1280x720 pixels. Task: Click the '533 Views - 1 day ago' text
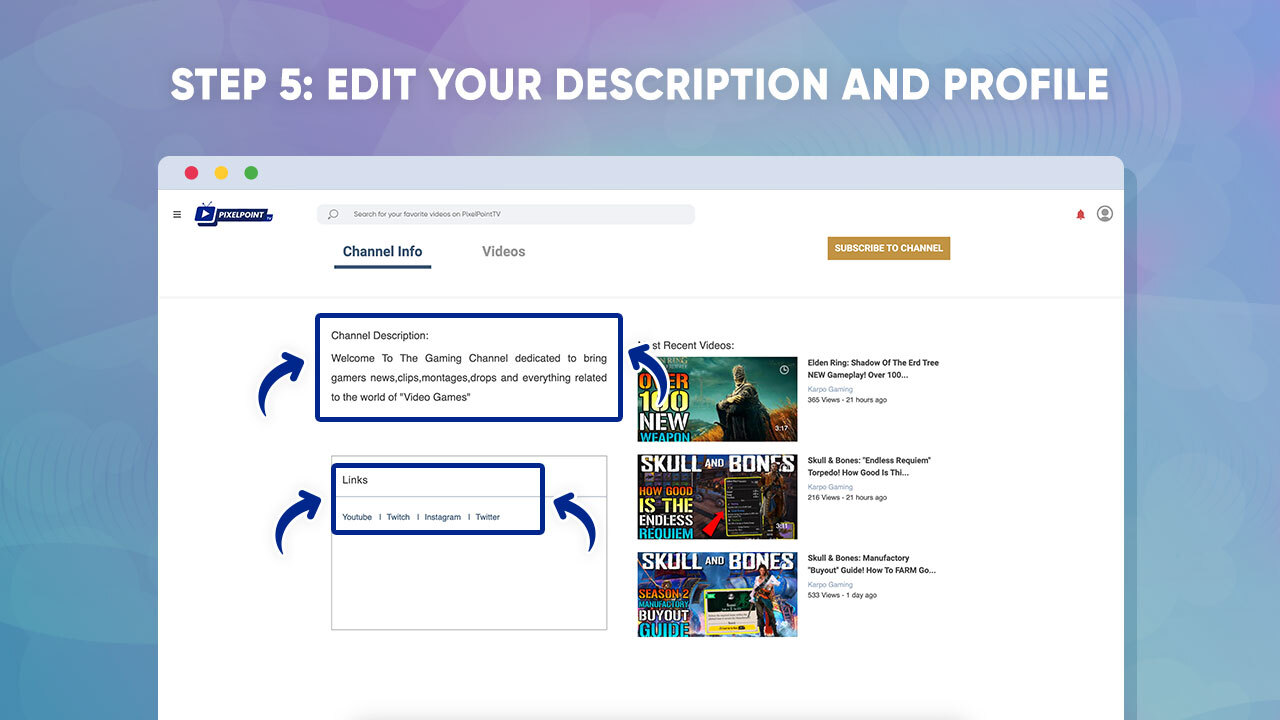pos(842,595)
